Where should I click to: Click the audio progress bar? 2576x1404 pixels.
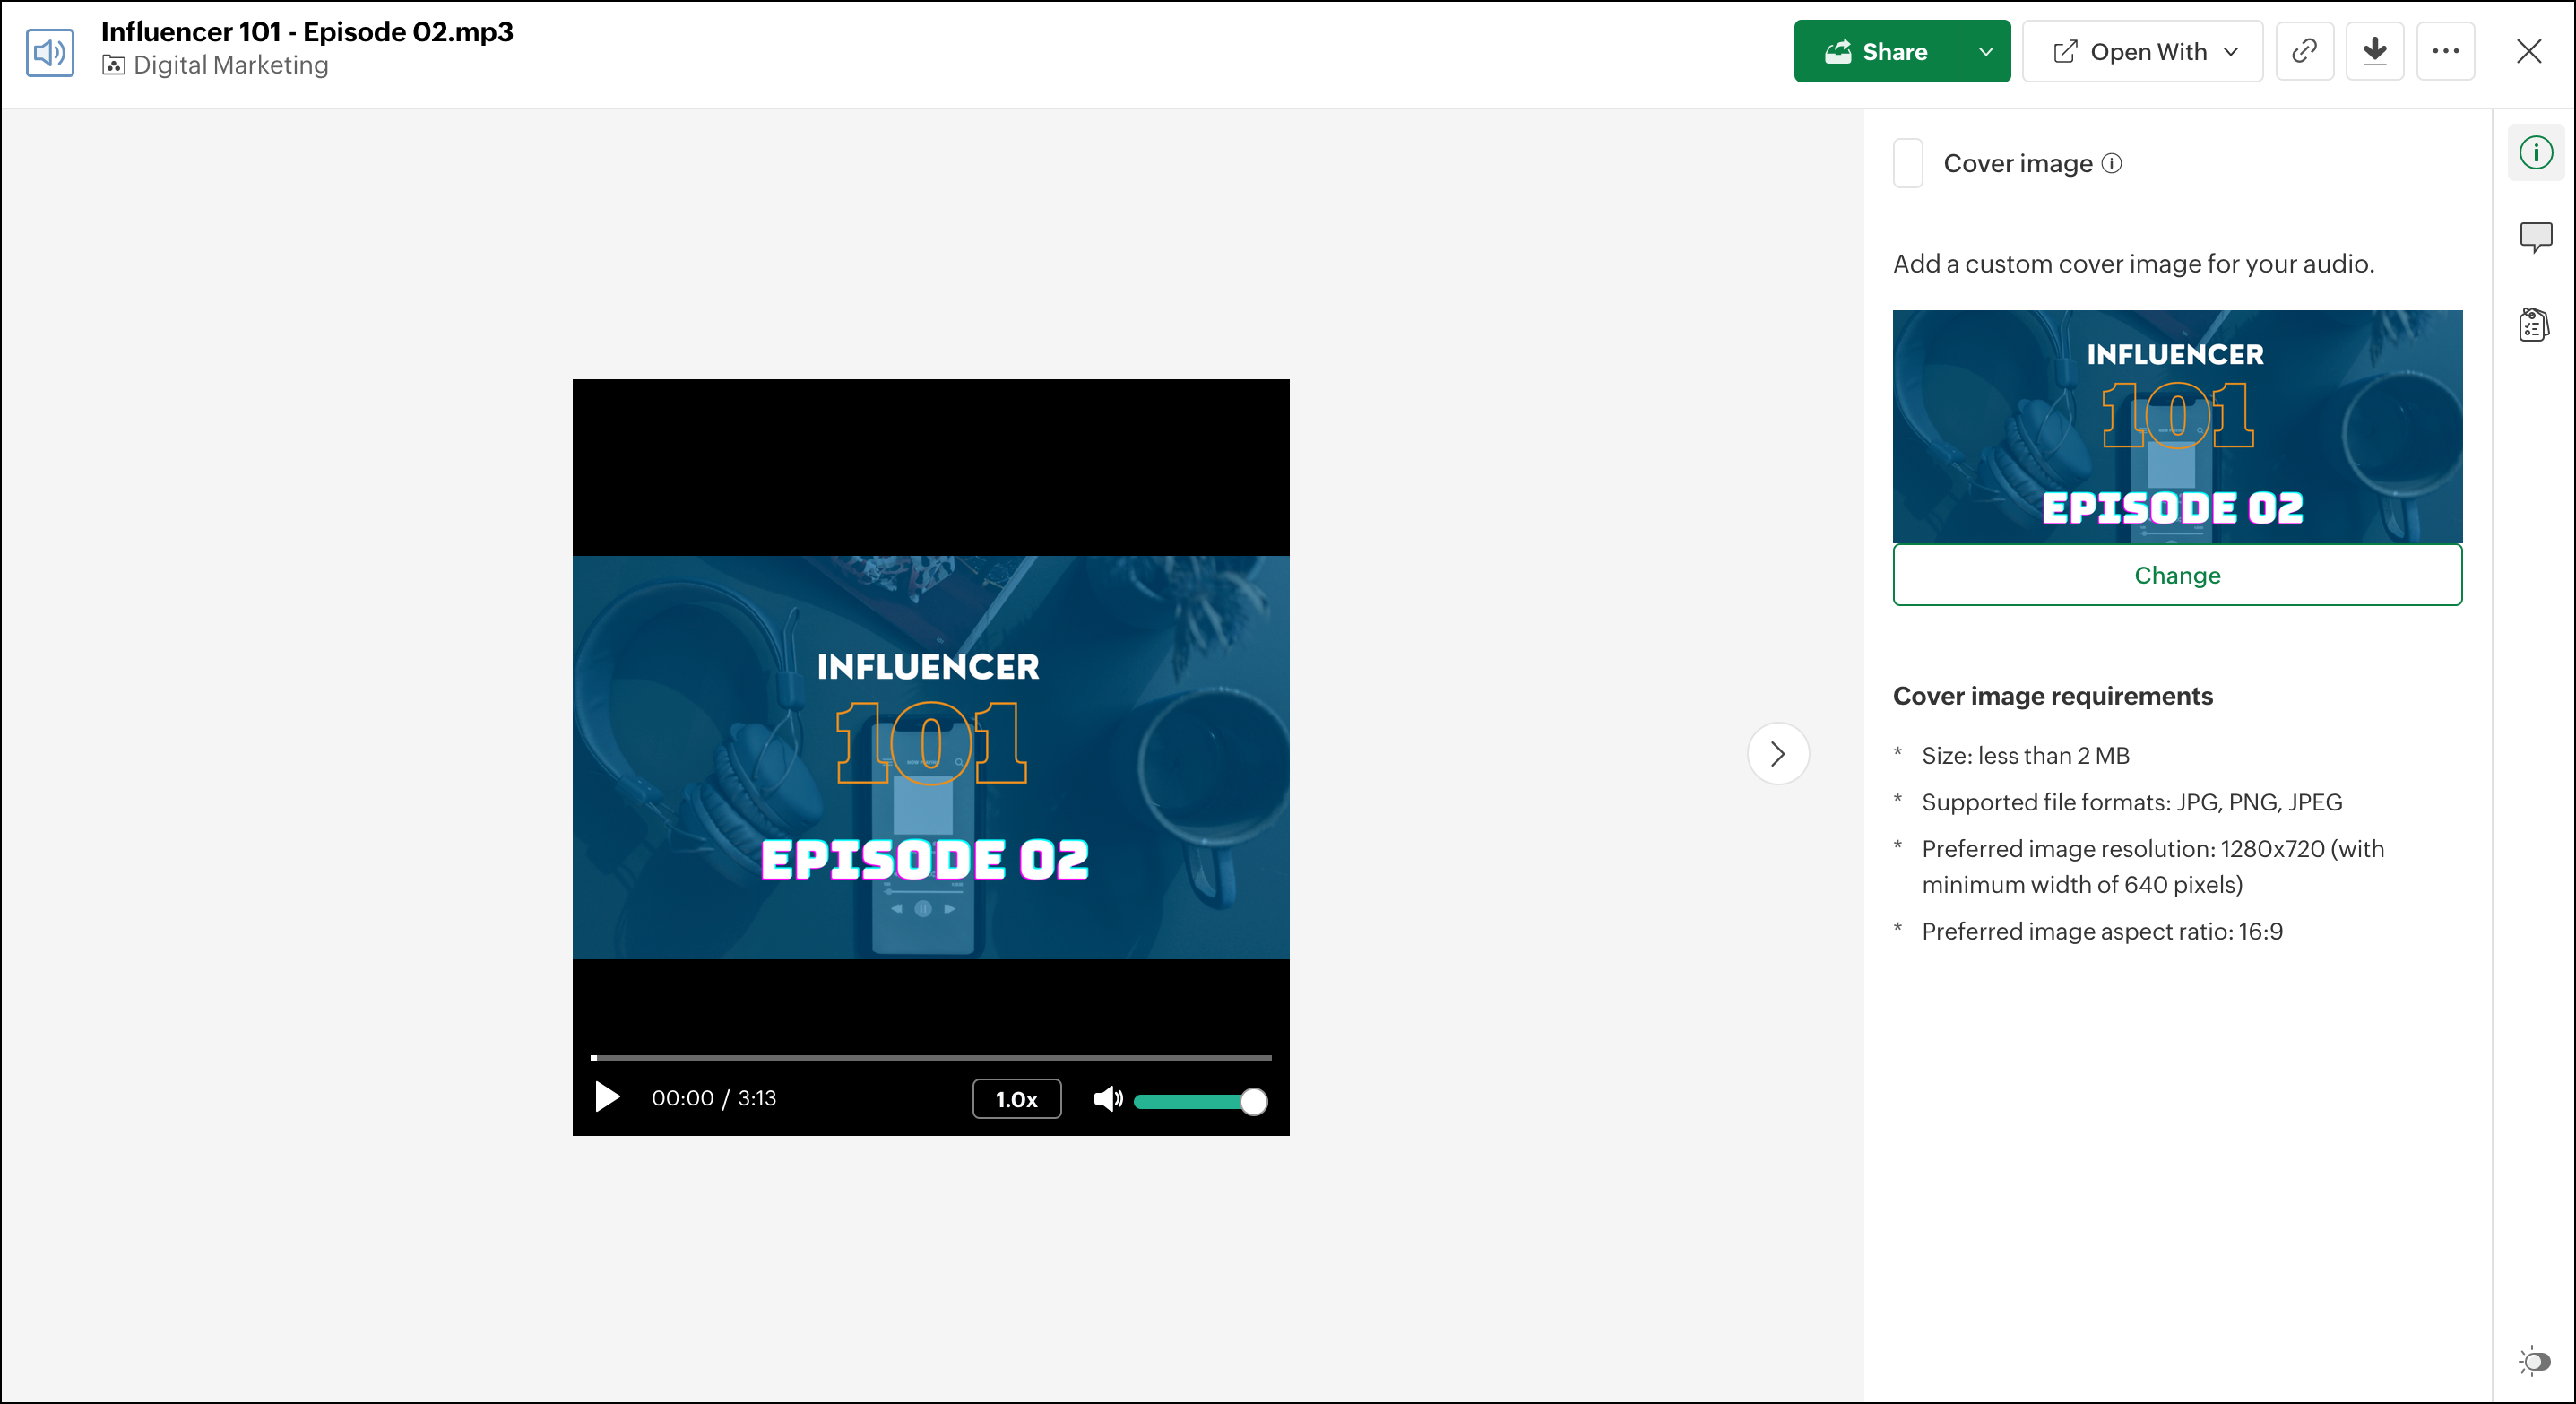[930, 1057]
